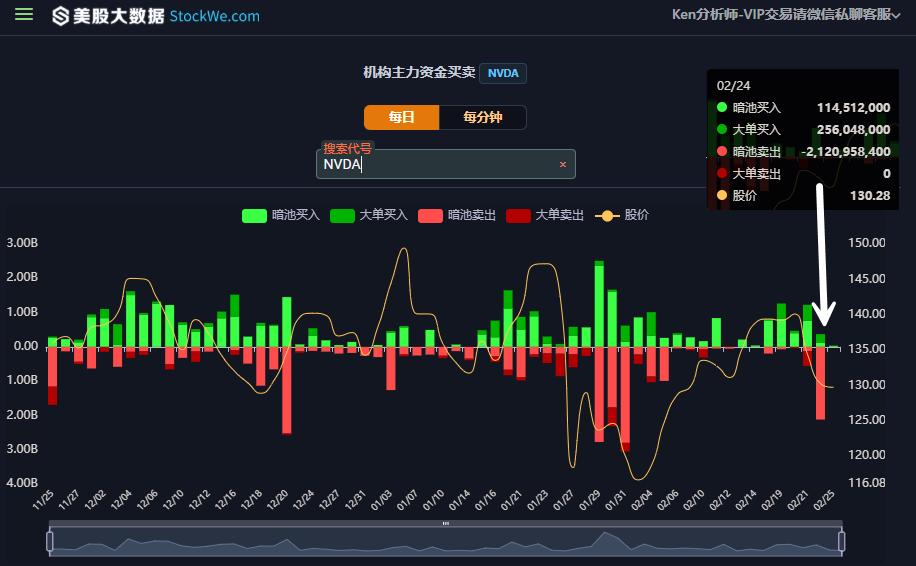Clear the NVDA search text
The image size is (916, 566).
(562, 164)
